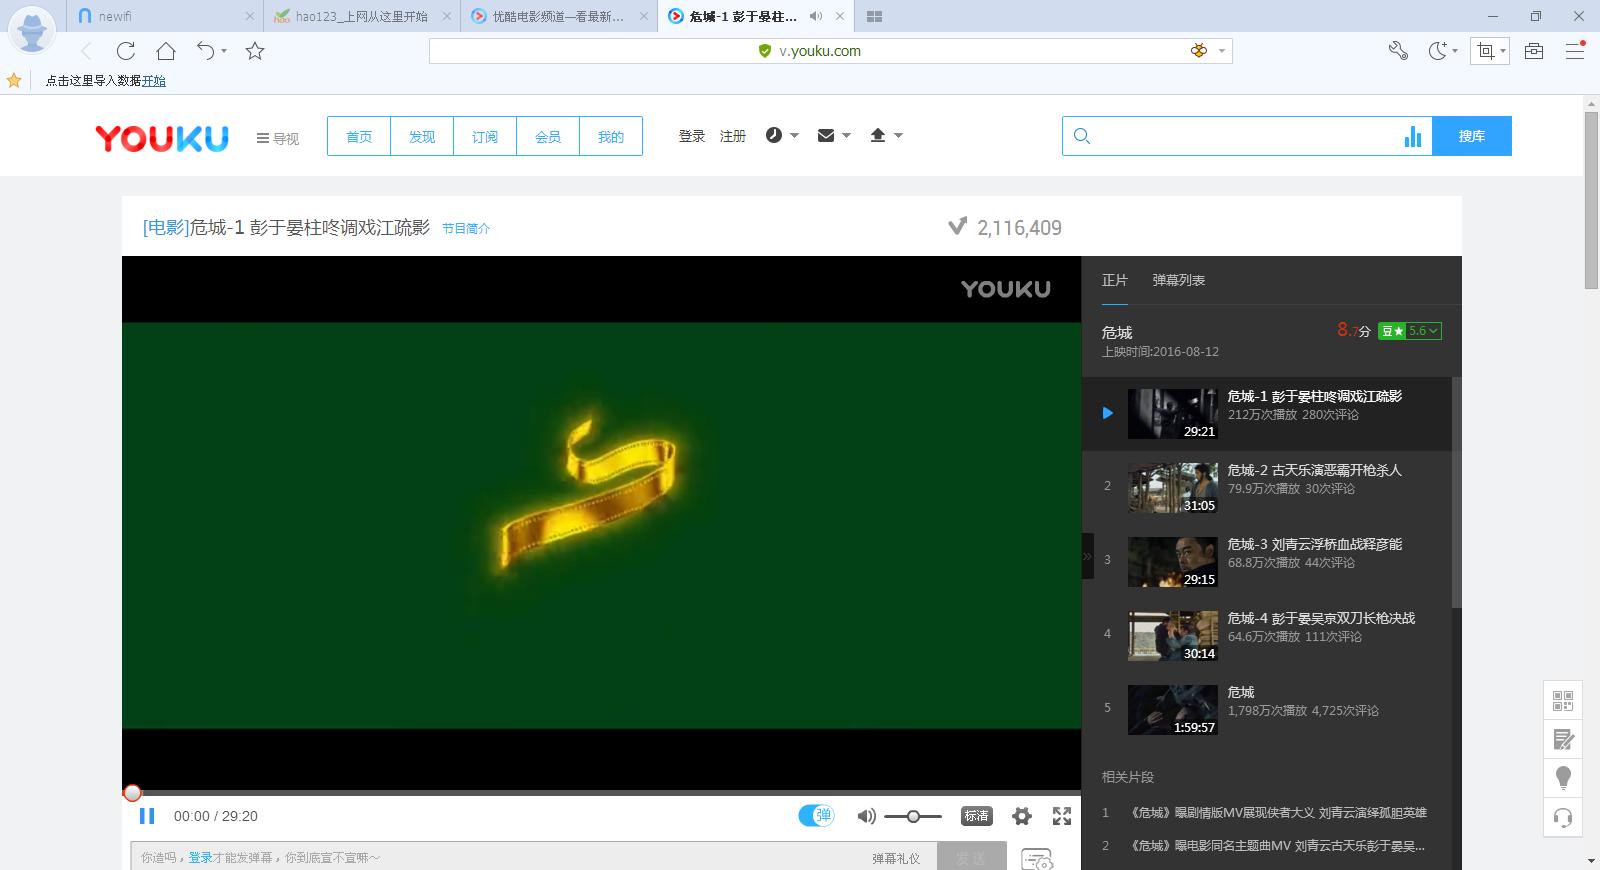The height and width of the screenshot is (870, 1600).
Task: Mute the video using the speaker icon
Action: coord(866,816)
